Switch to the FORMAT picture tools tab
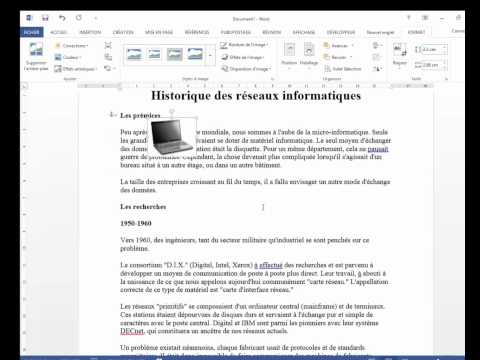Image resolution: width=480 pixels, height=360 pixels. point(416,32)
